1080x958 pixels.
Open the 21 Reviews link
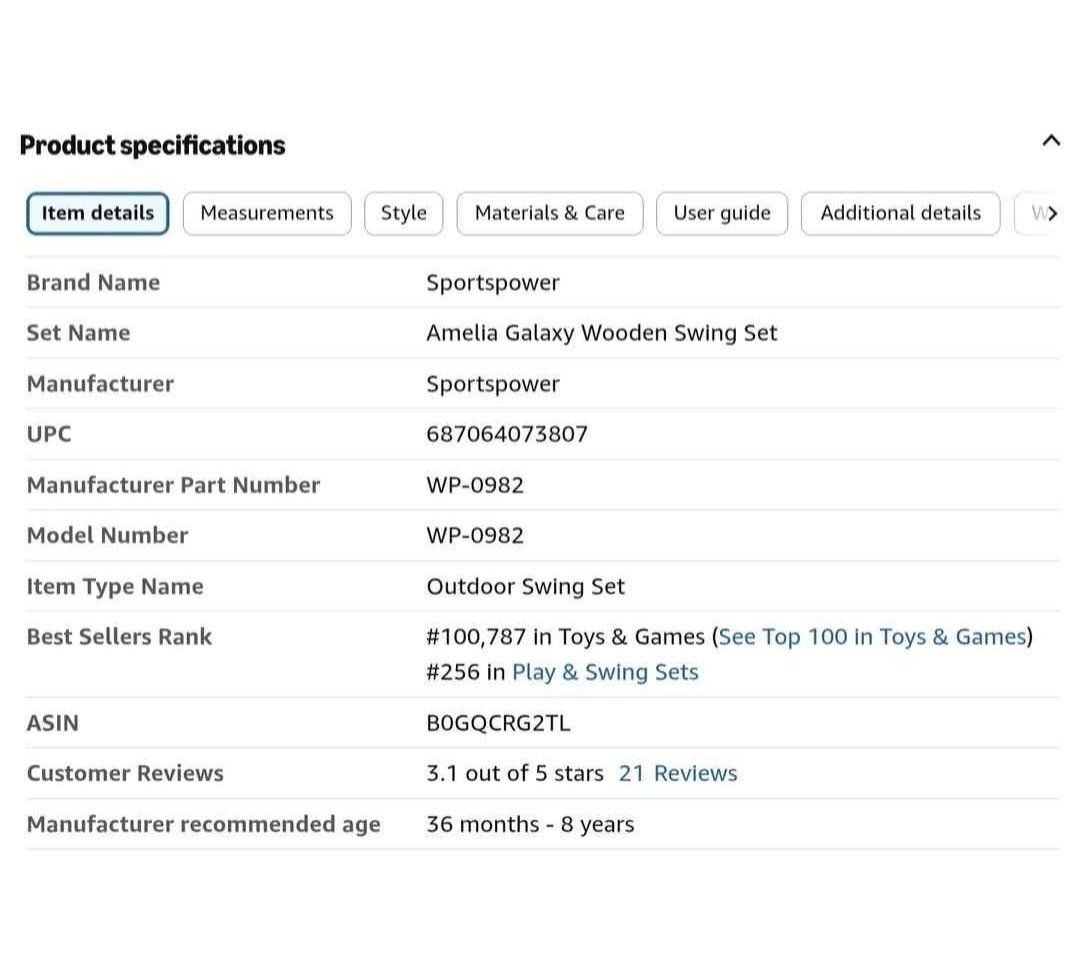click(678, 773)
